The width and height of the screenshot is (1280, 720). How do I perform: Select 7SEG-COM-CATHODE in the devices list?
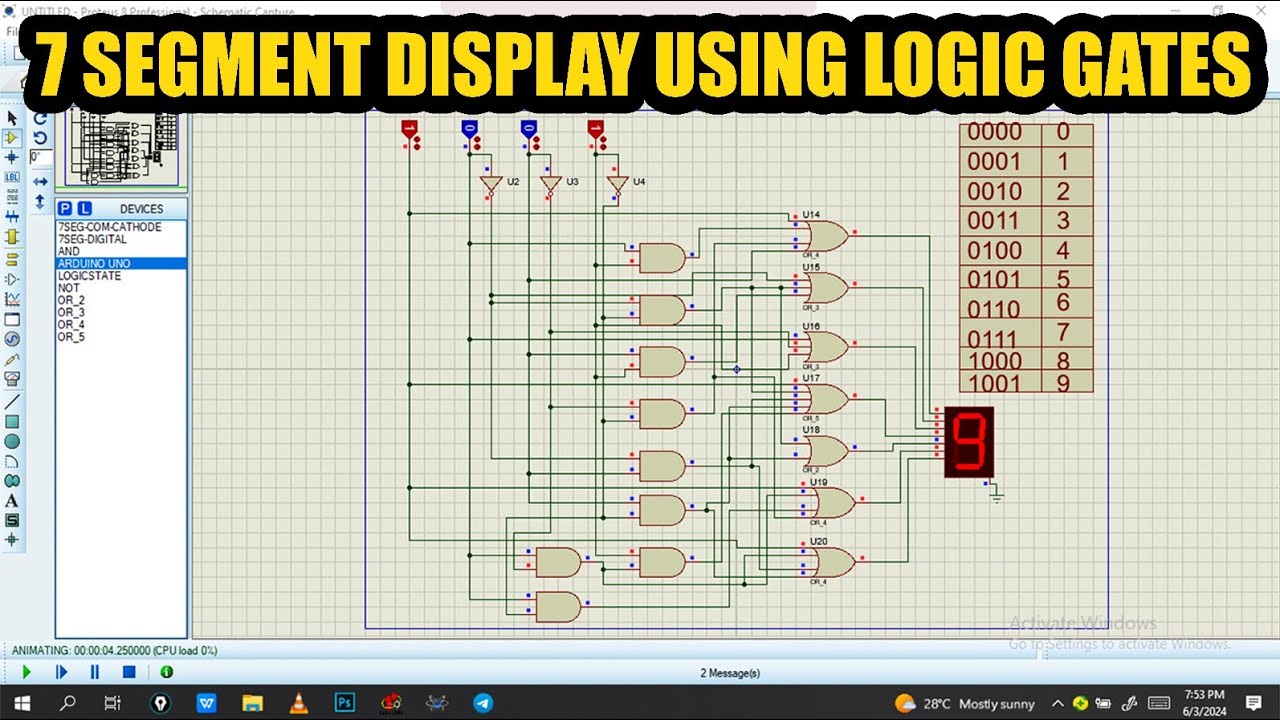click(x=120, y=228)
